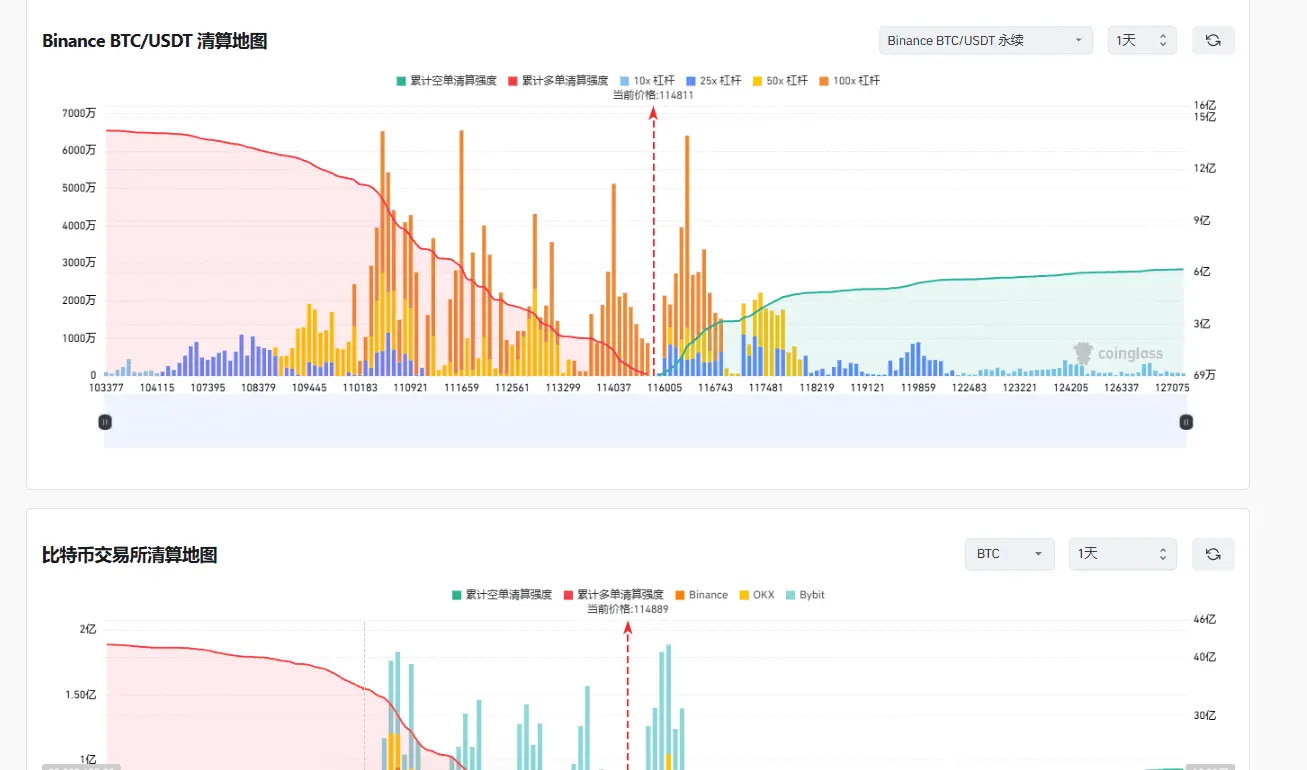
Task: Click the 12亿 right axis value
Action: coord(1205,168)
